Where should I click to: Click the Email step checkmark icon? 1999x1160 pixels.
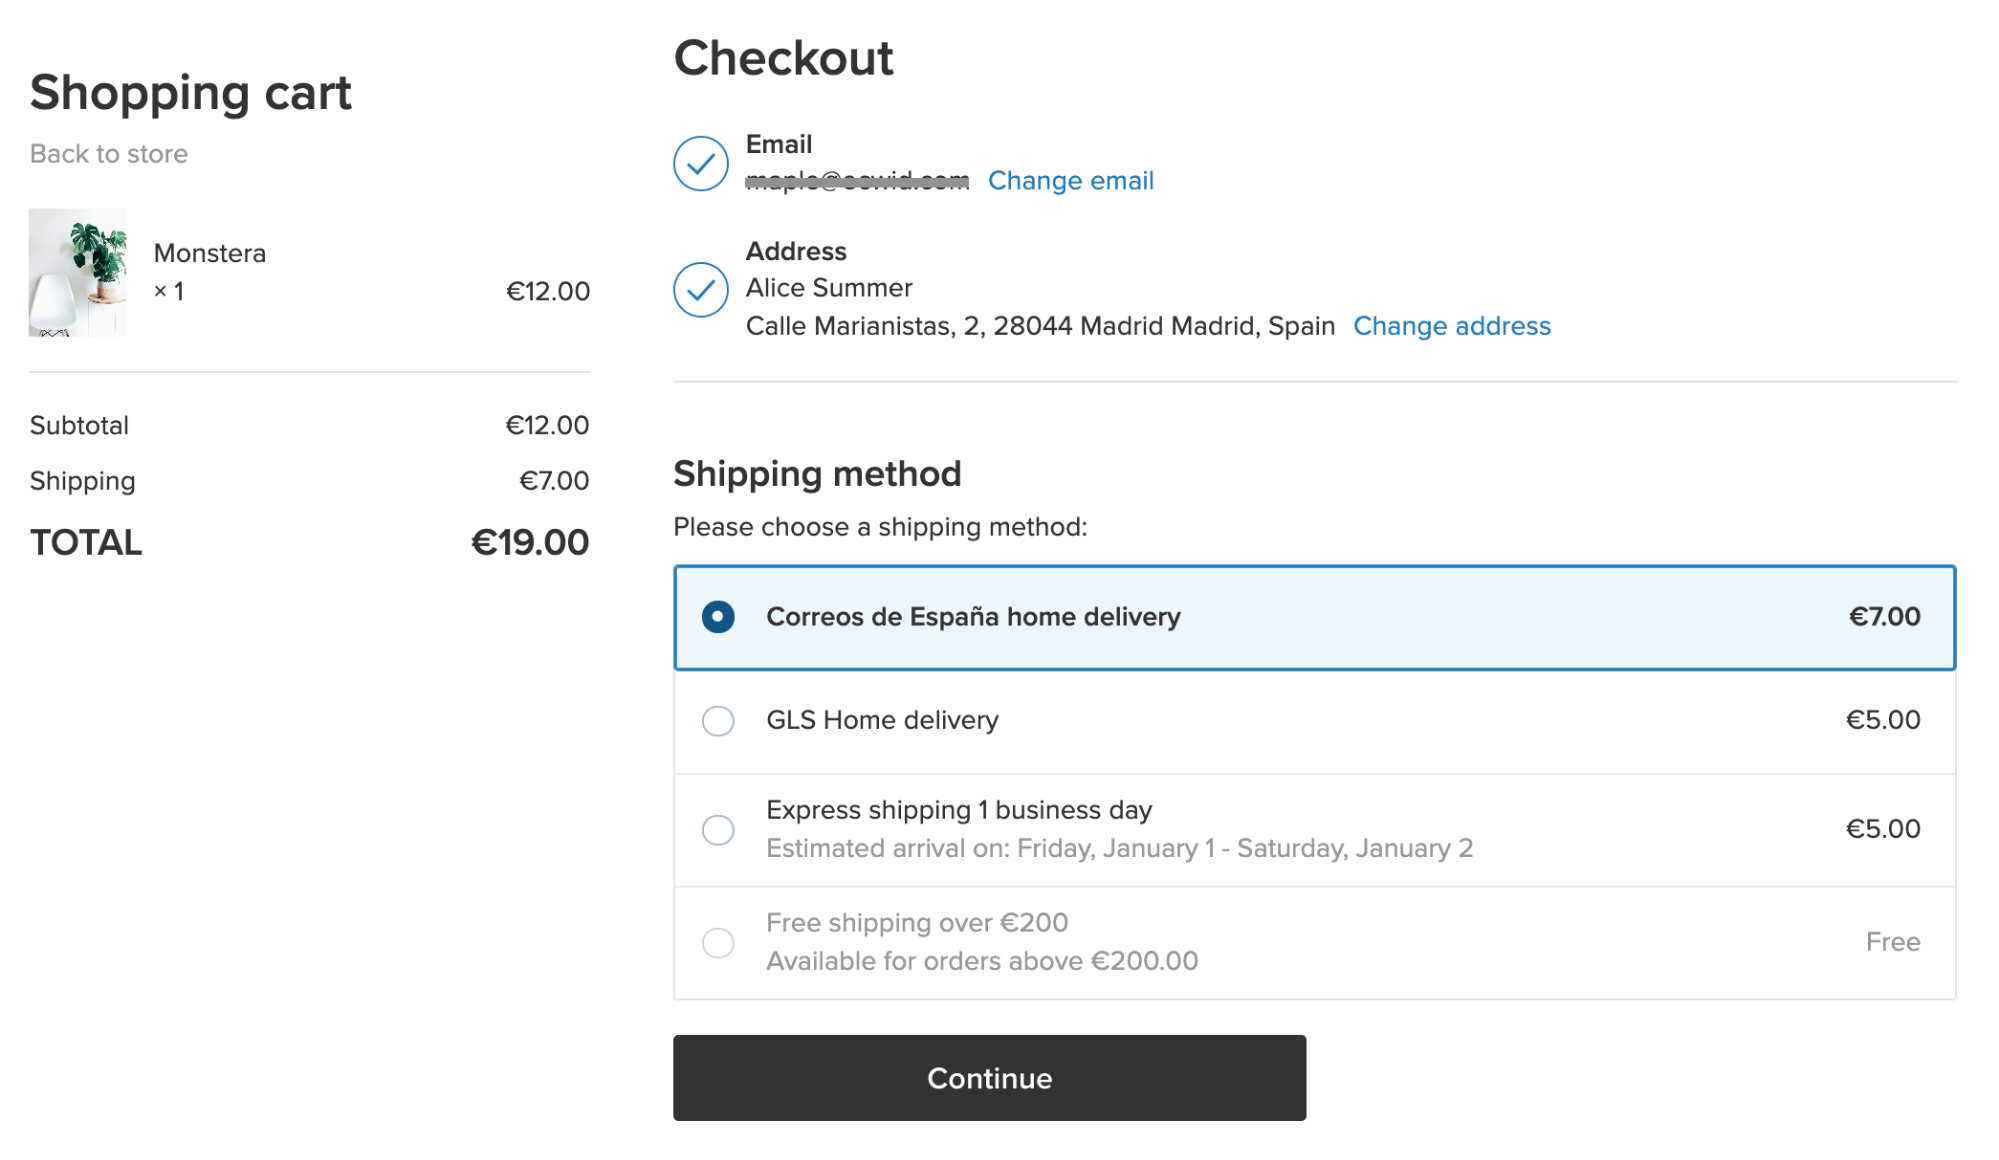click(700, 163)
